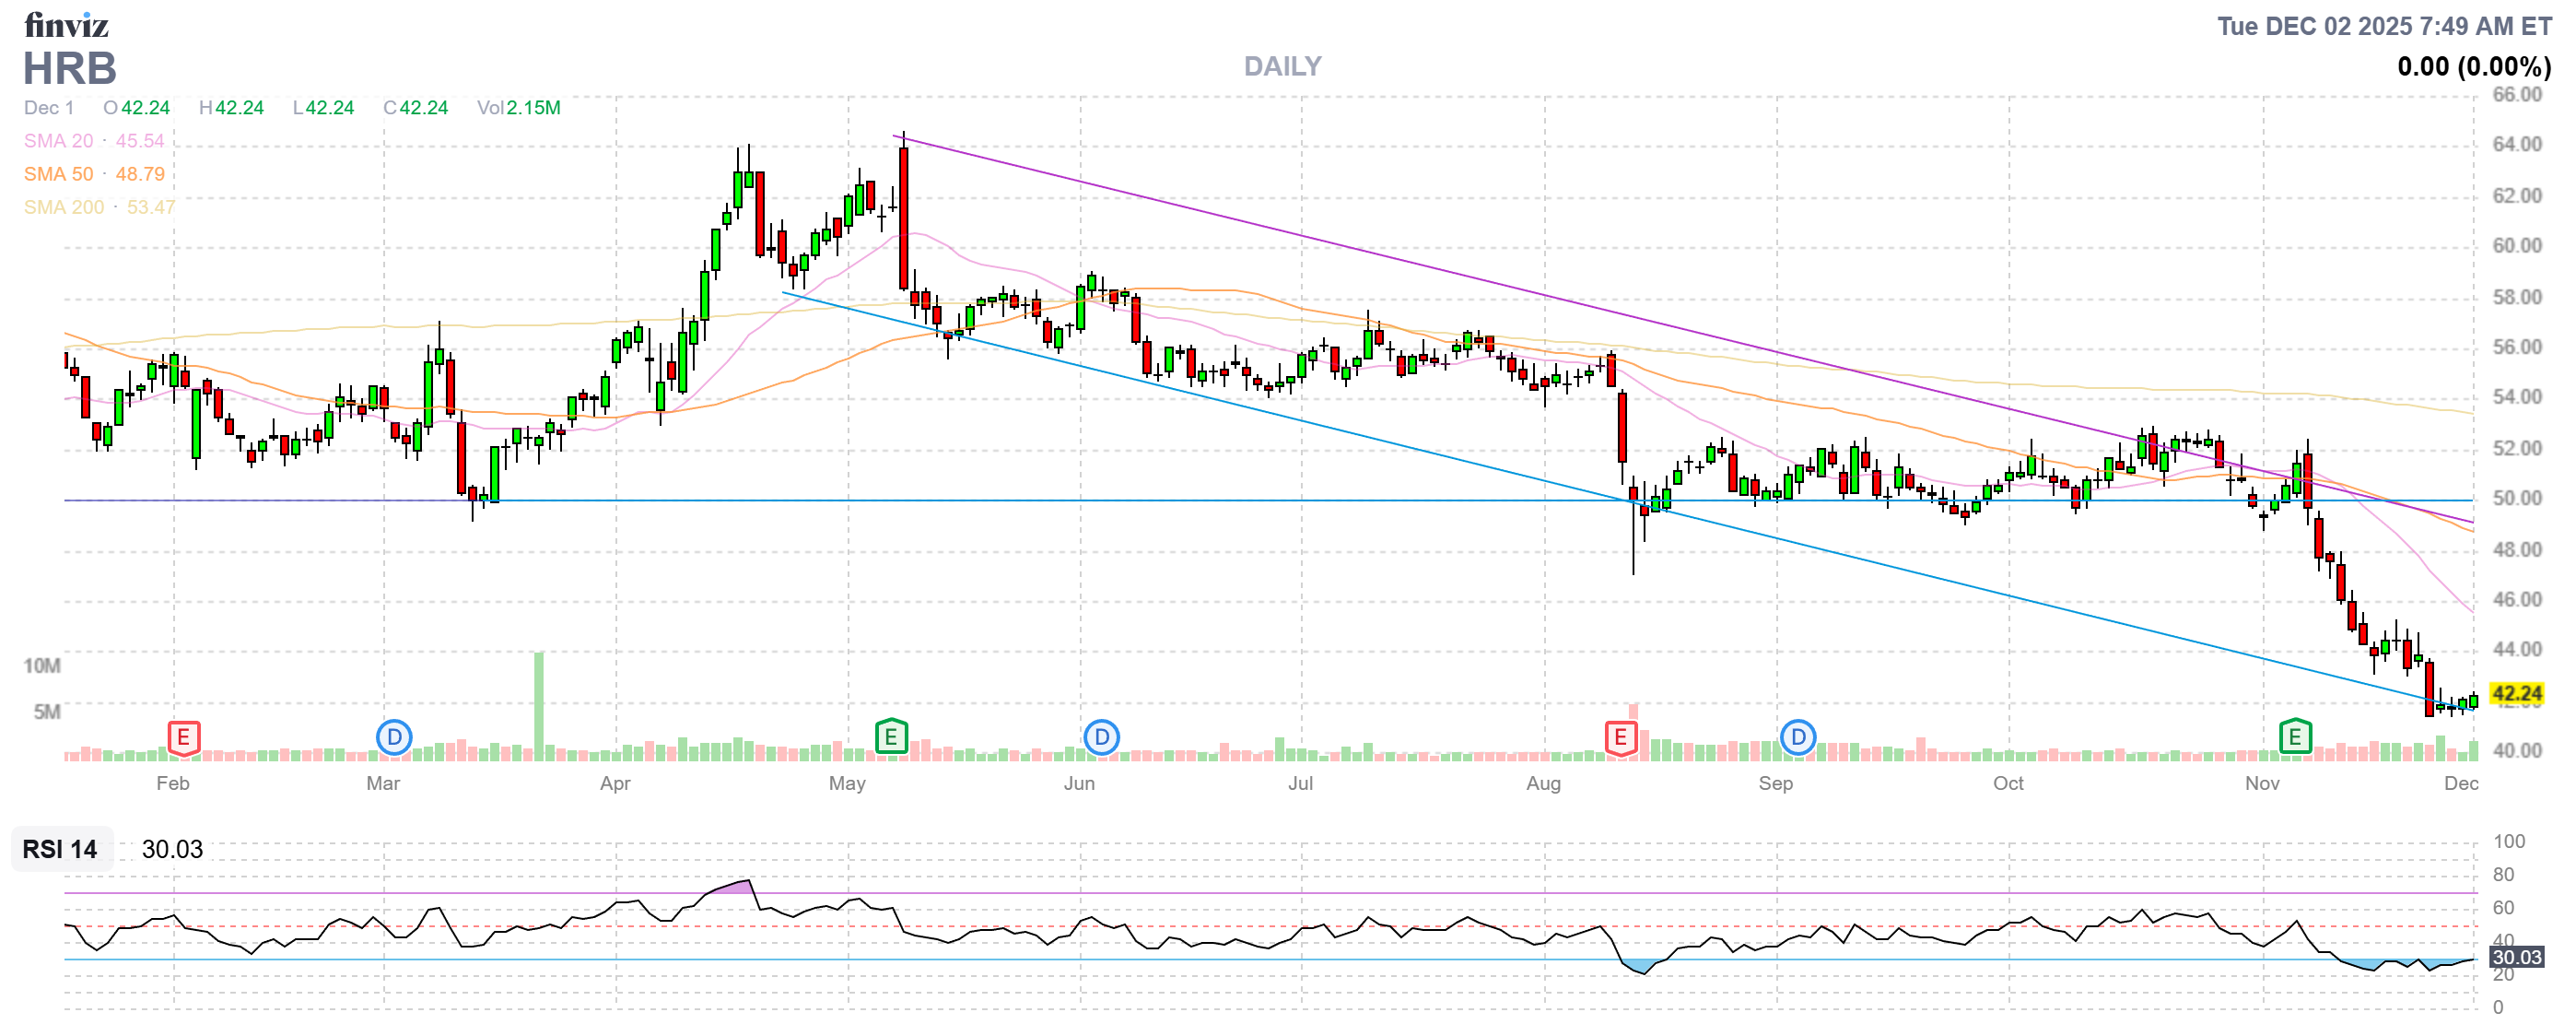The image size is (2576, 1036).
Task: Click the HRB ticker symbol
Action: 70,69
